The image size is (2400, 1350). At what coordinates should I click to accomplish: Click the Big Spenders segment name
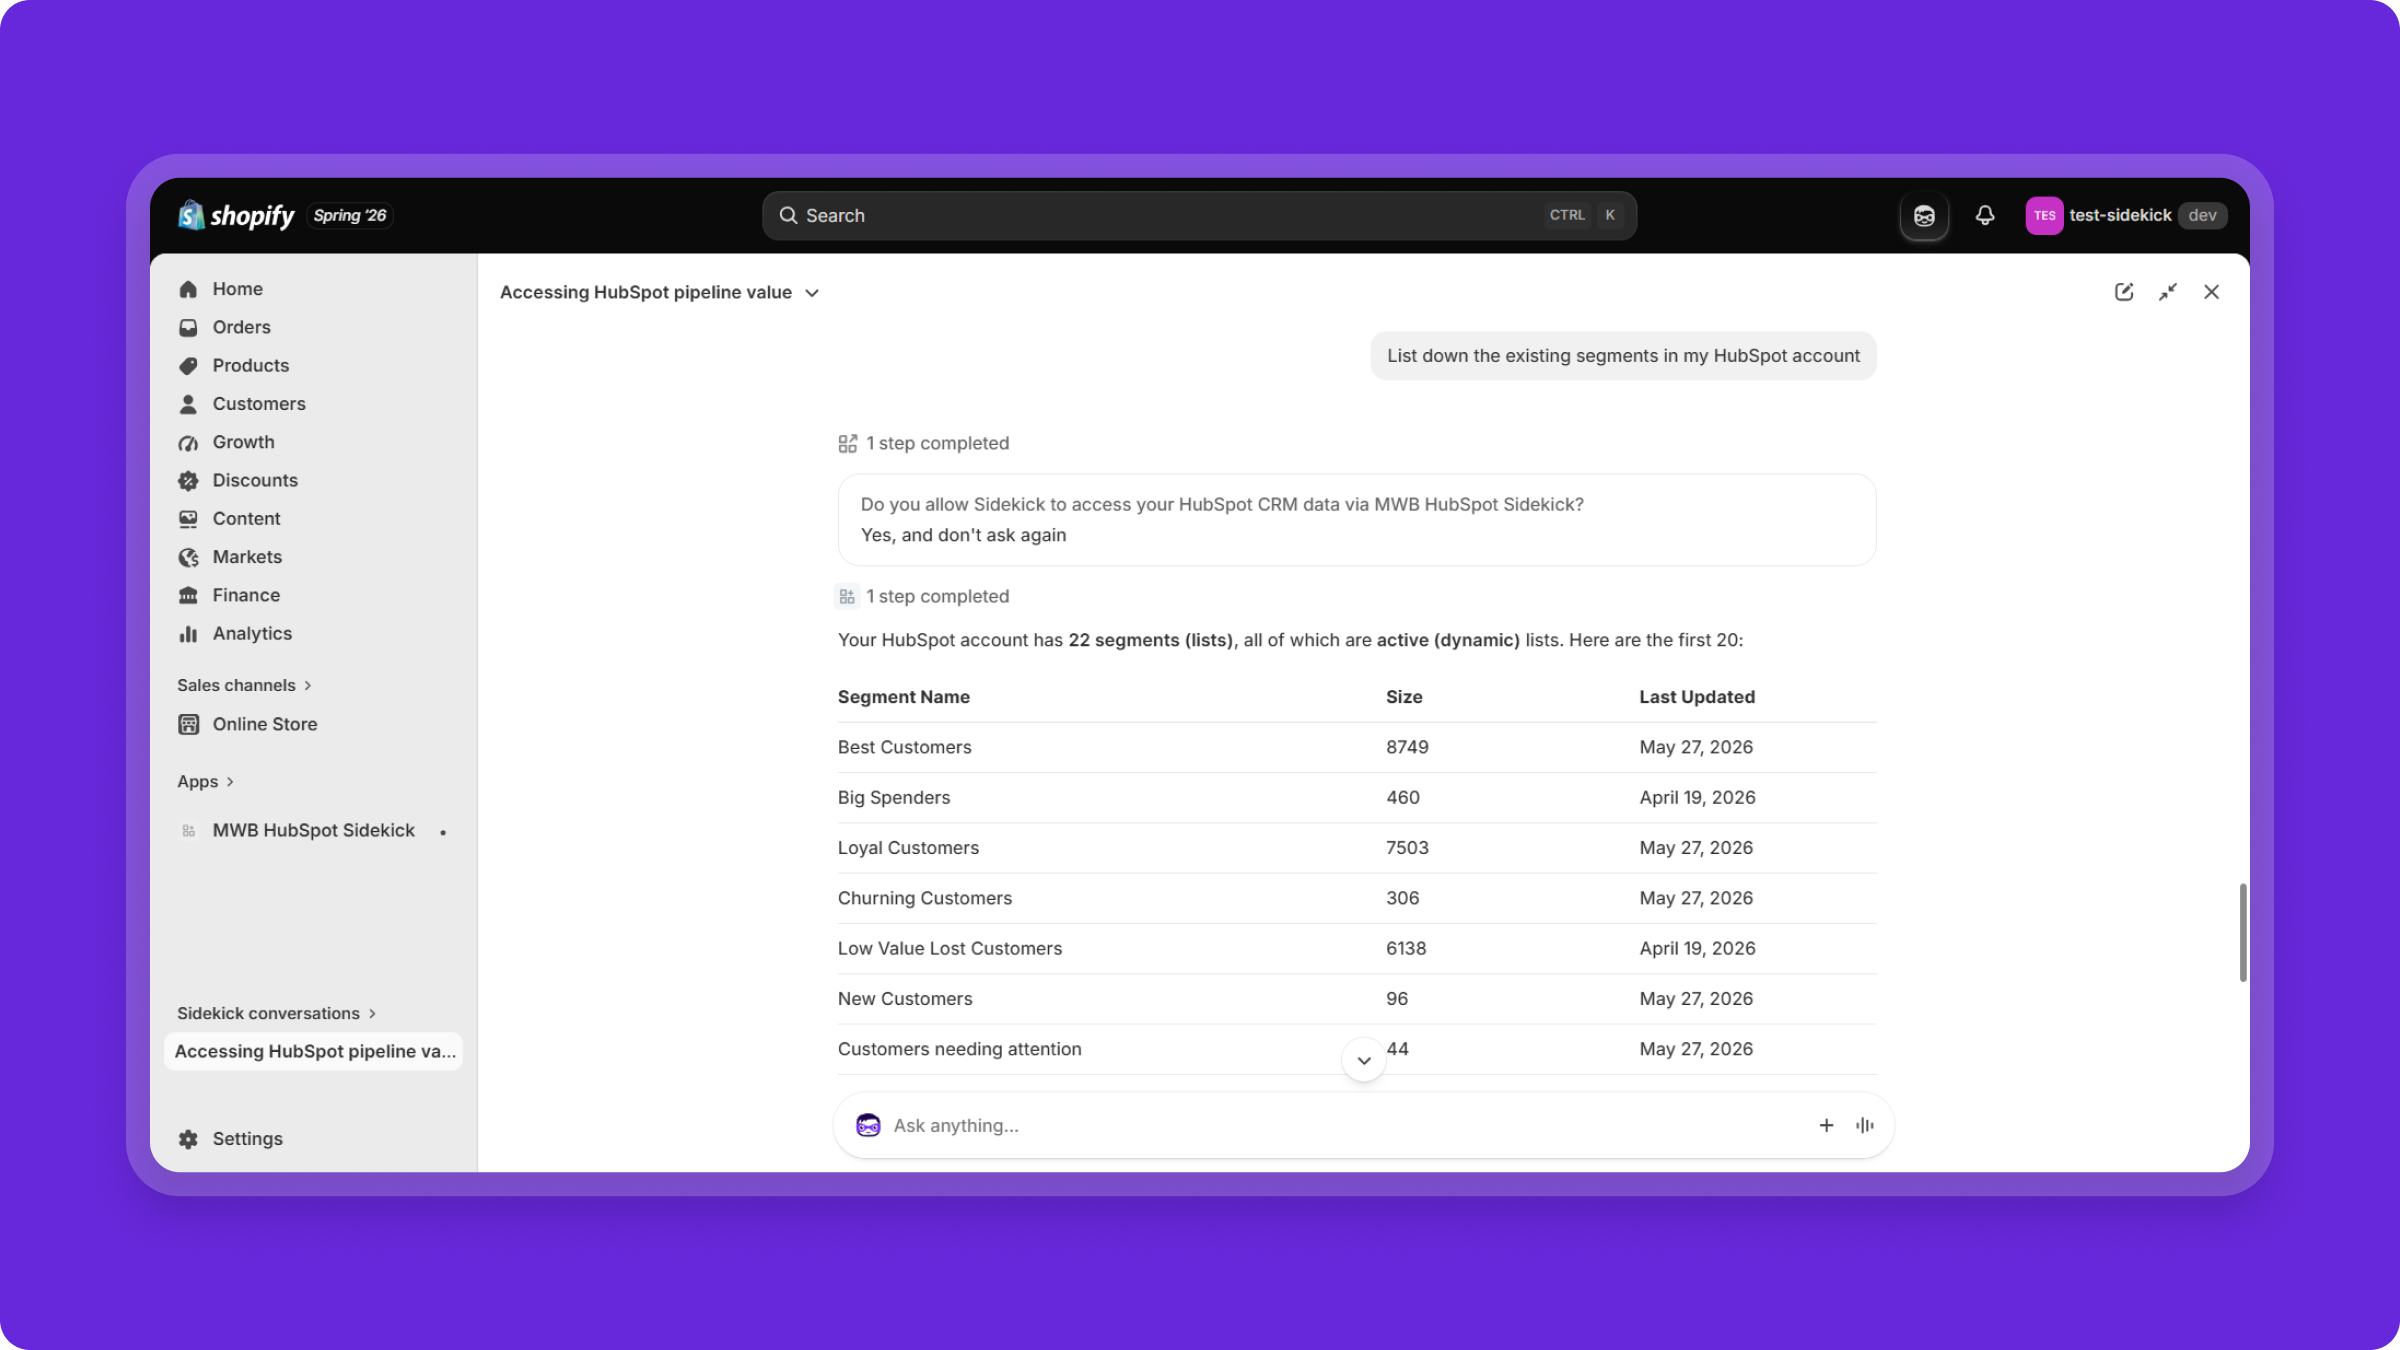(x=894, y=797)
